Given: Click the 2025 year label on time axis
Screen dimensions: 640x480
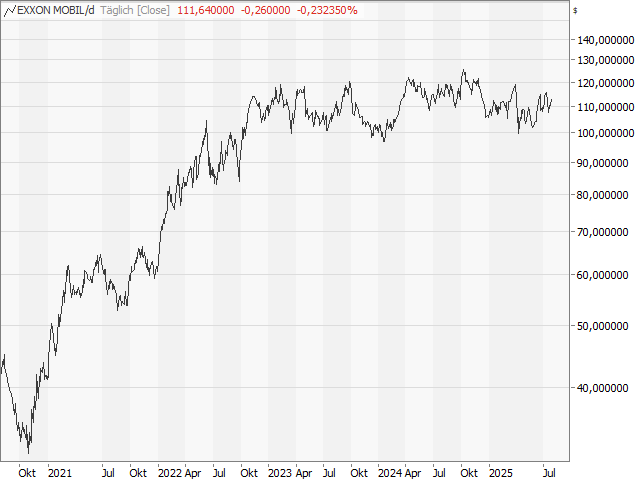Looking at the screenshot, I should pos(501,473).
